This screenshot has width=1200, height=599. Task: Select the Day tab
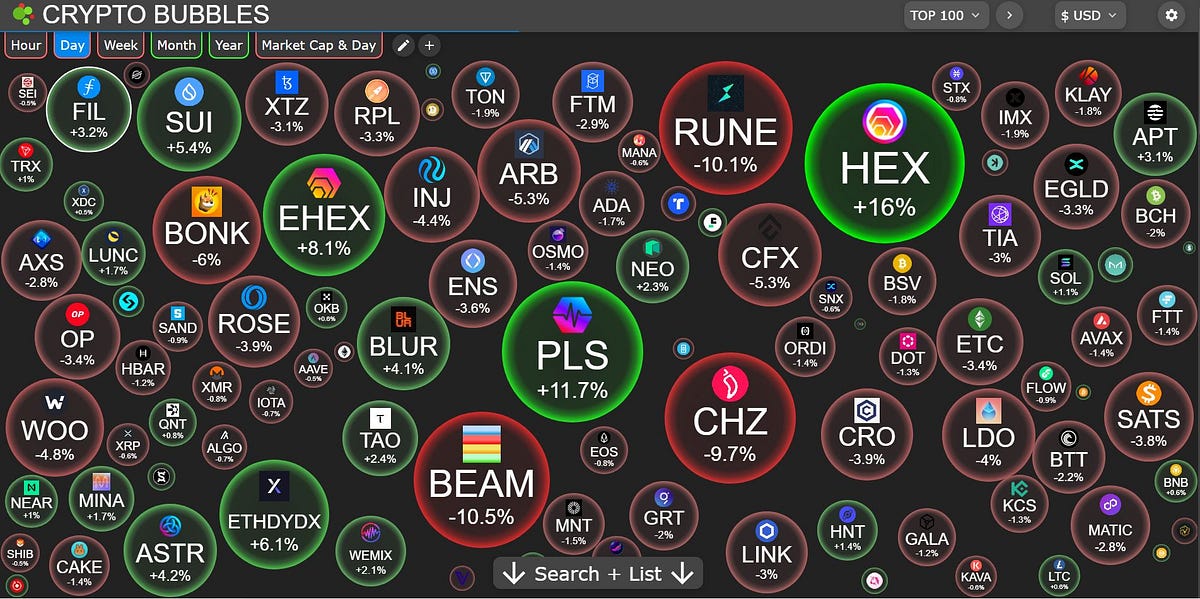(72, 45)
